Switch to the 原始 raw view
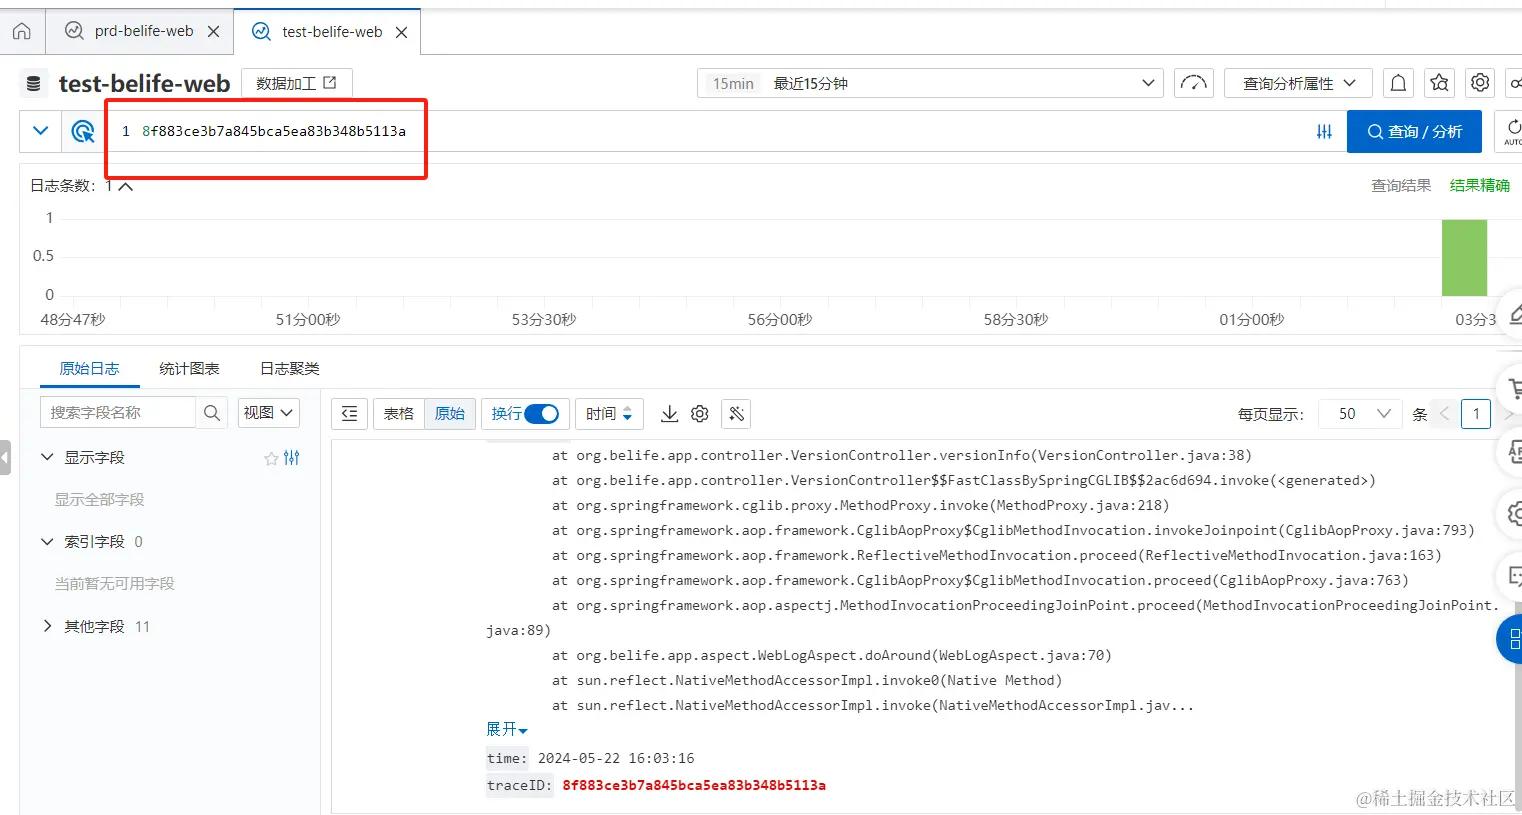 pyautogui.click(x=450, y=414)
